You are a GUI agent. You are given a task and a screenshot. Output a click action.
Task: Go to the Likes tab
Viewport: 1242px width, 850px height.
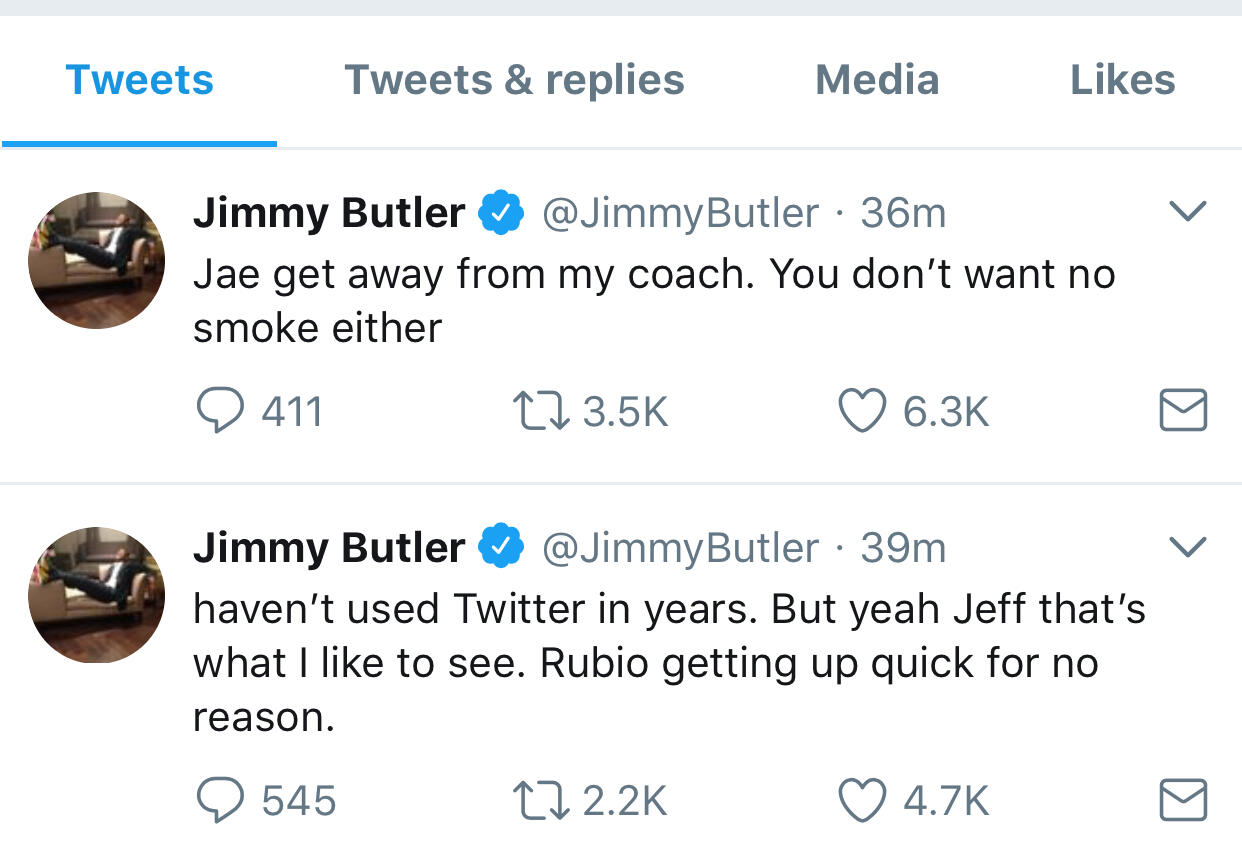(1122, 80)
